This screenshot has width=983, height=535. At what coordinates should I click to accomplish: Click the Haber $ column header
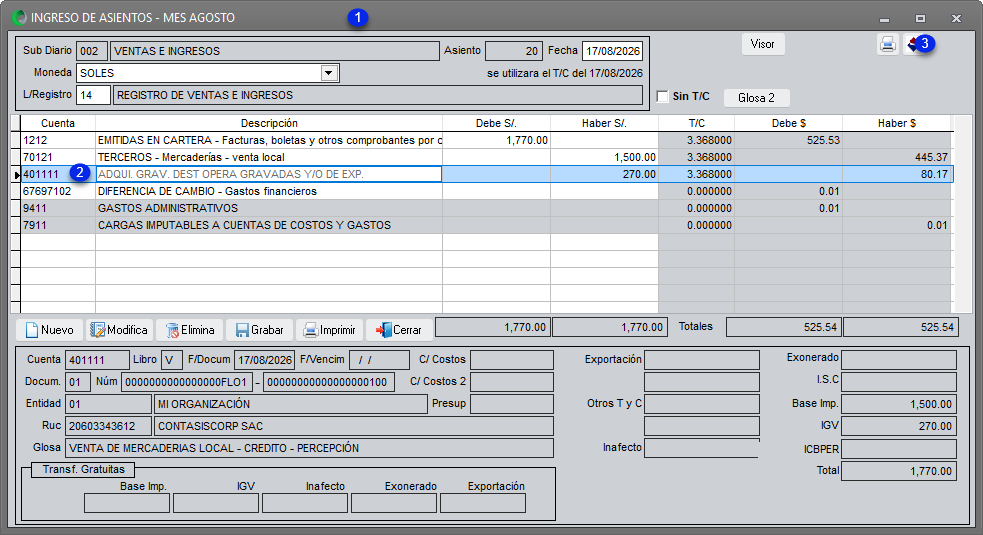(896, 123)
